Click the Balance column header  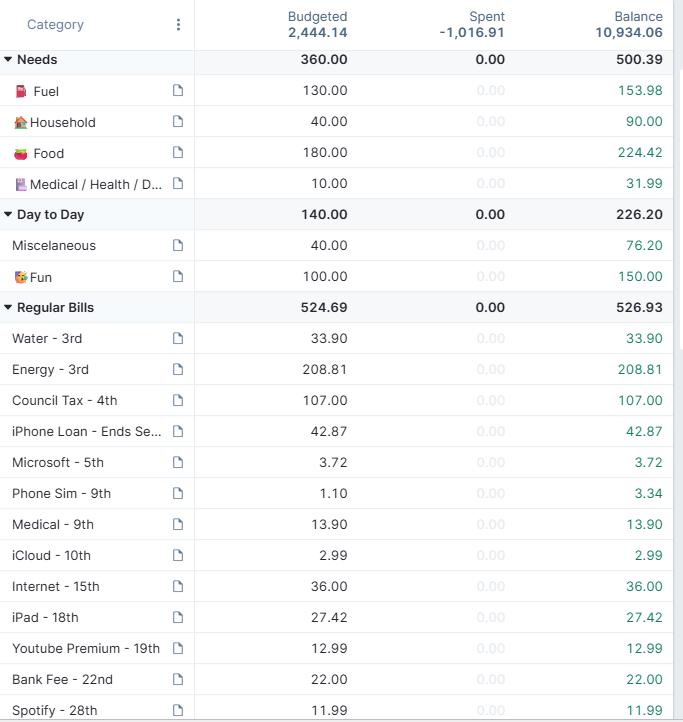point(638,17)
